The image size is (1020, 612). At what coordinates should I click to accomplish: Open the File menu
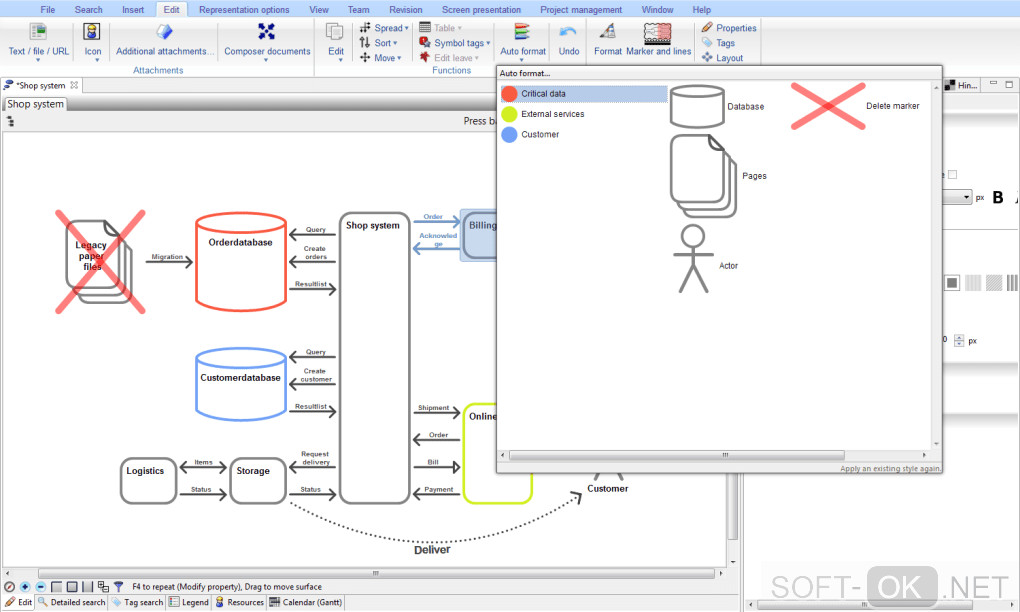pos(47,10)
